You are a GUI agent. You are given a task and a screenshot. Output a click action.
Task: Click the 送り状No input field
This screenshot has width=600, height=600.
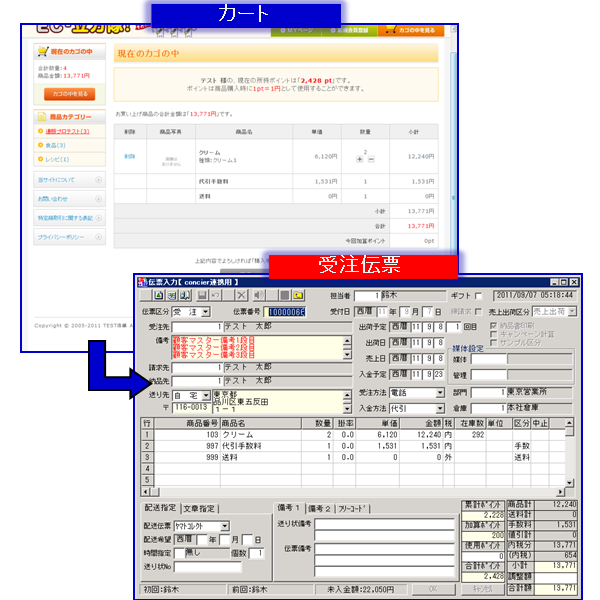click(x=208, y=566)
